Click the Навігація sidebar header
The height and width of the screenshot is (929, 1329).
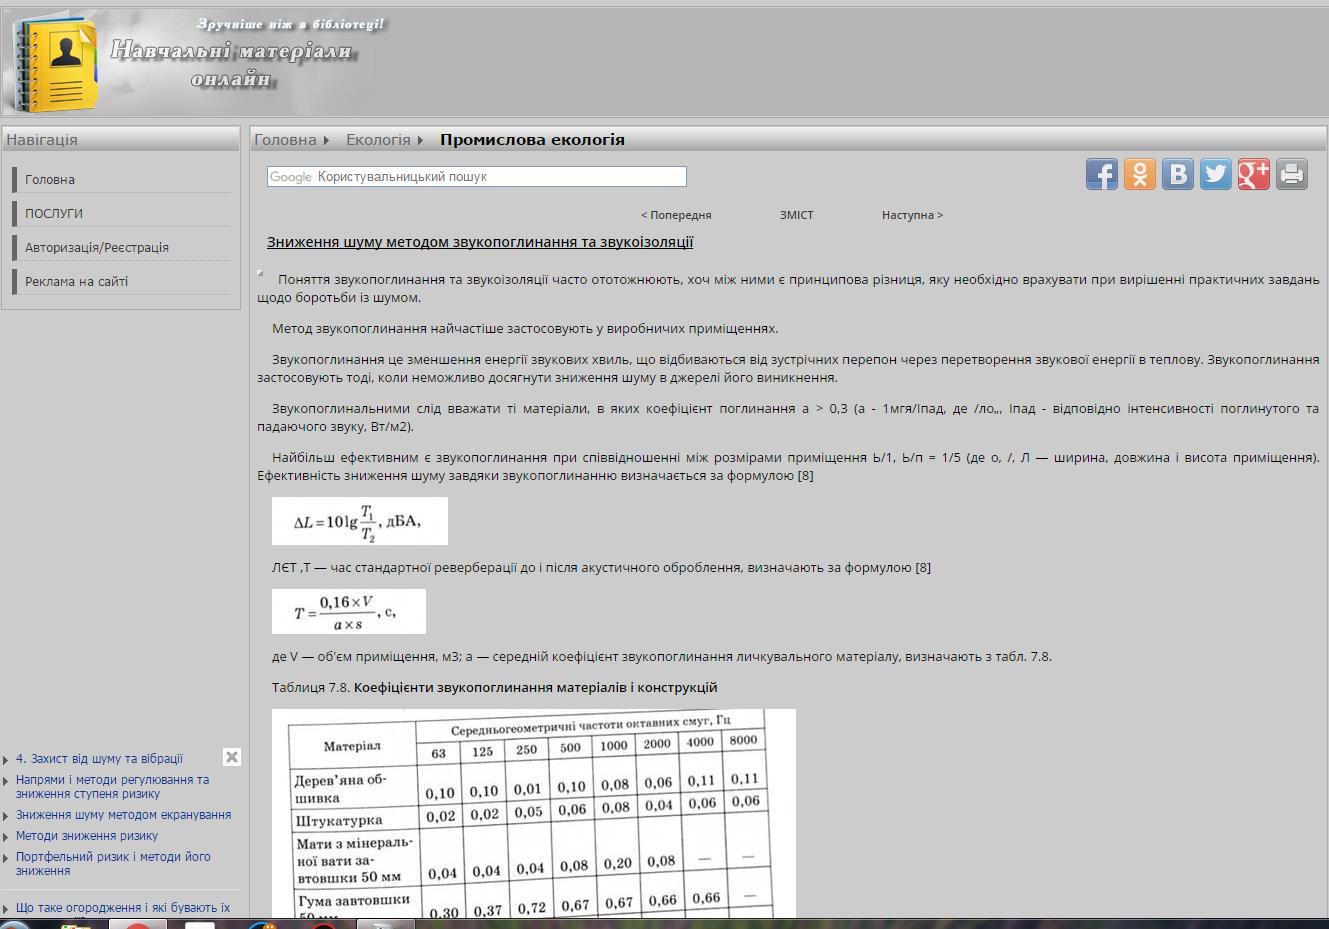42,140
